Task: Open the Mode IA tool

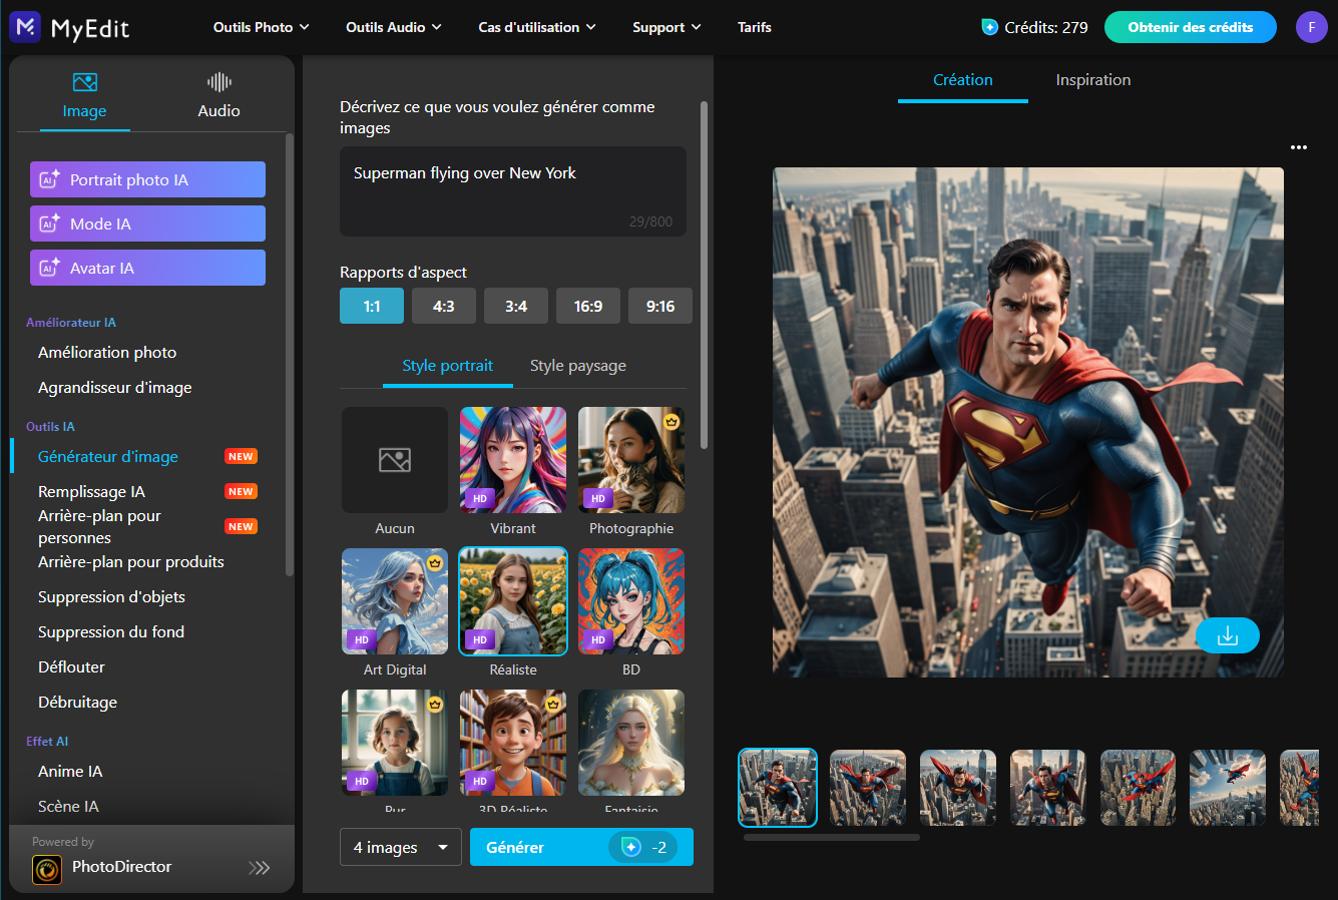Action: 148,224
